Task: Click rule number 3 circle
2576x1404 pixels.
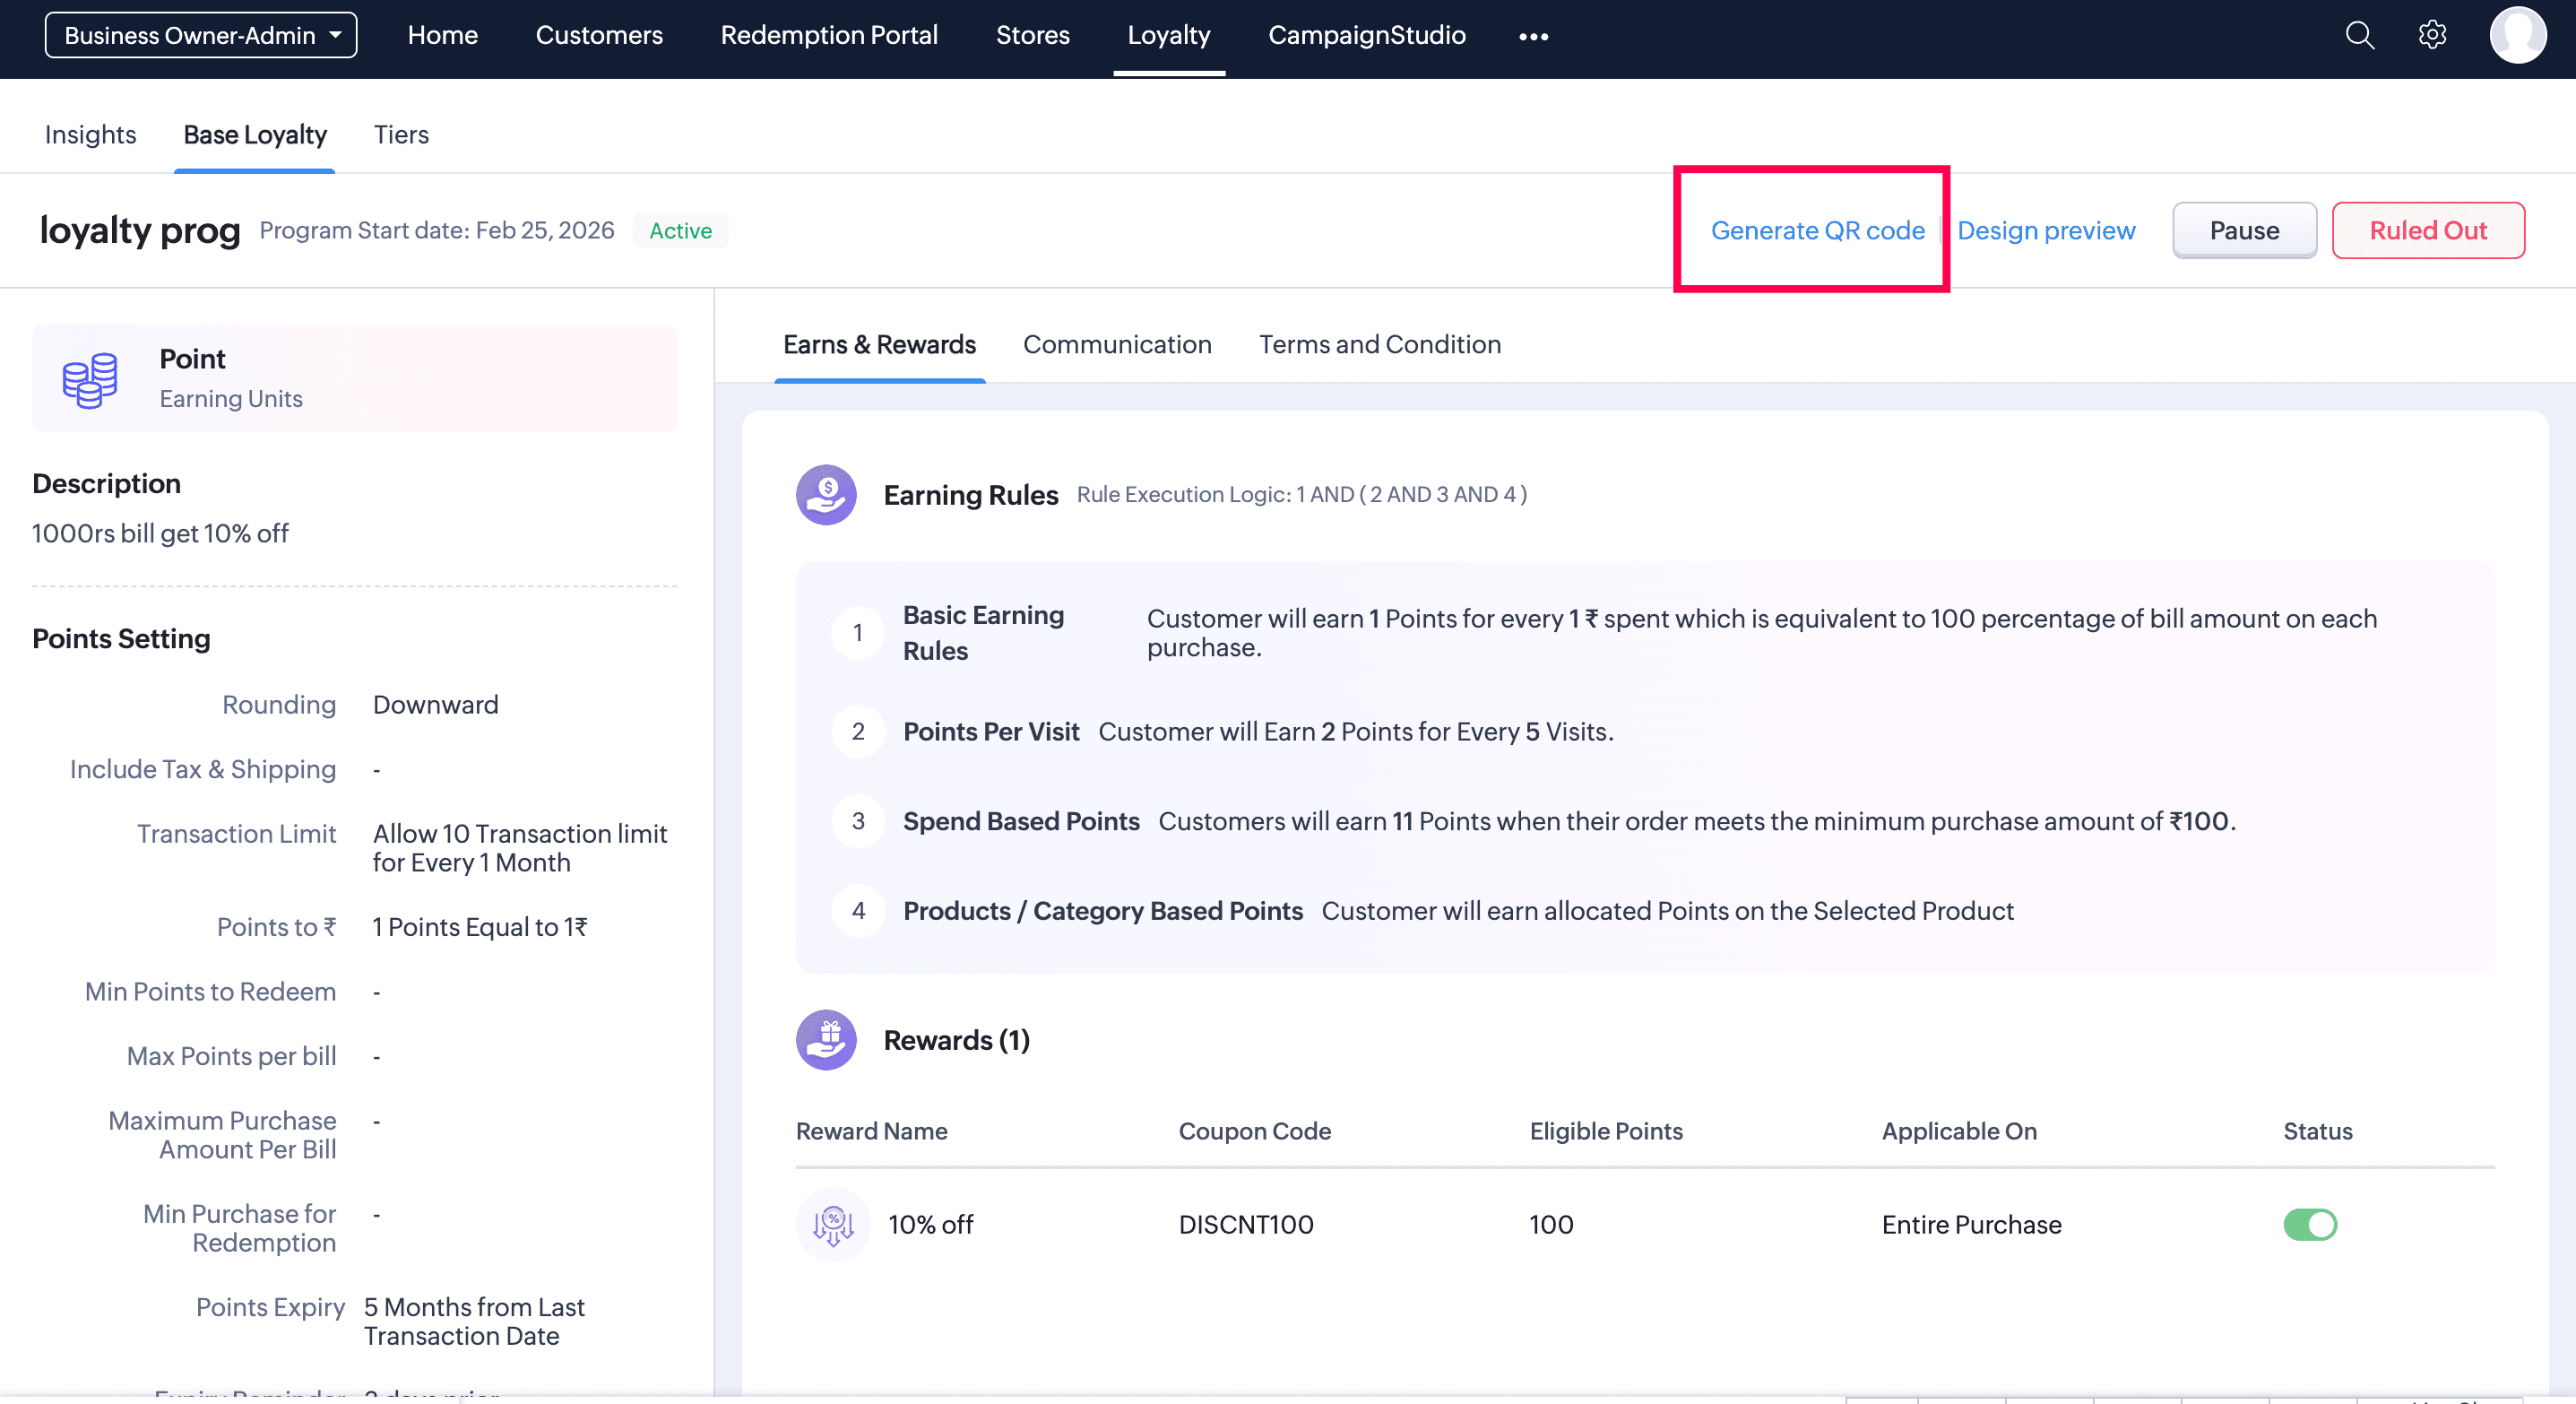Action: point(858,821)
